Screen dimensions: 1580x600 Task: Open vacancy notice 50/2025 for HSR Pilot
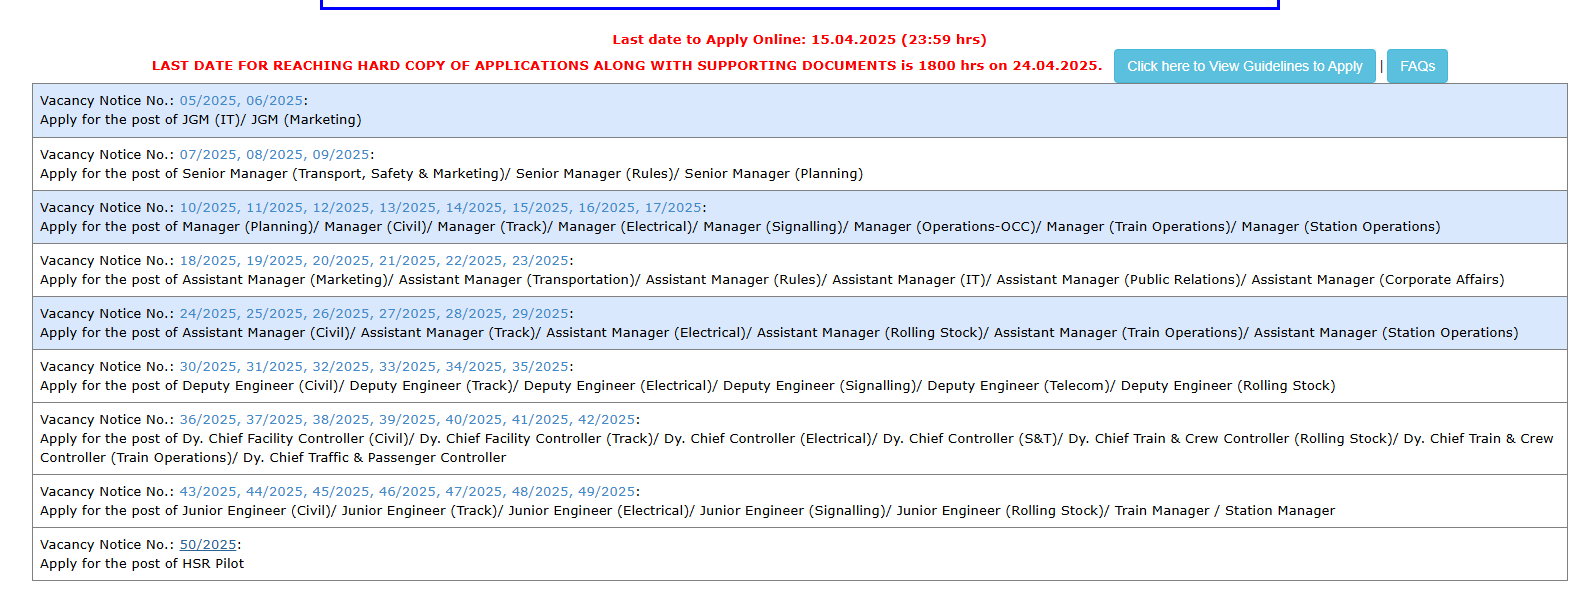coord(208,545)
